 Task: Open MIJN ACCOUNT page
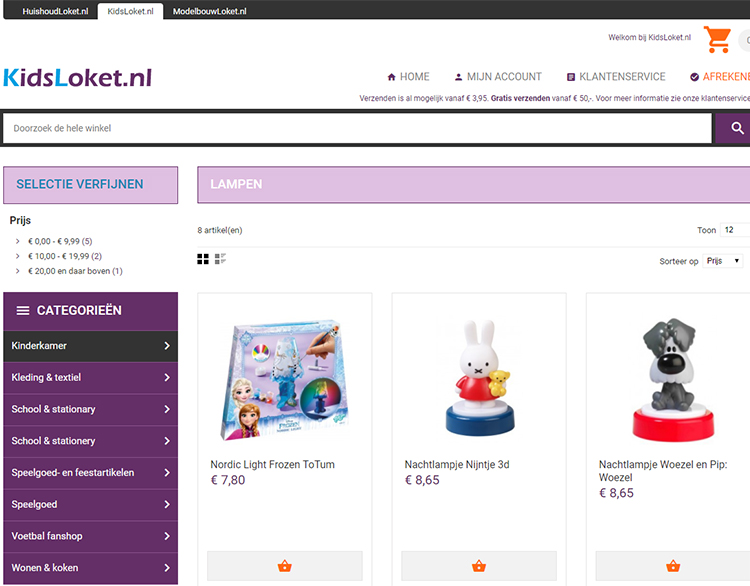point(498,77)
